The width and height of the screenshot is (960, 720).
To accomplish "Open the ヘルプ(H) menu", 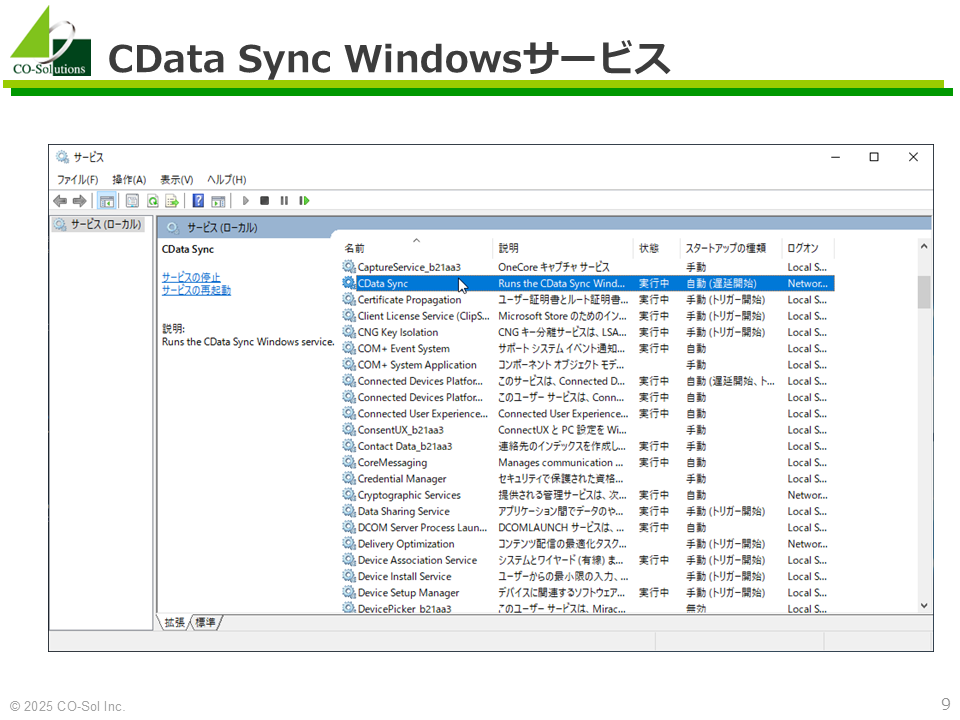I will [x=227, y=179].
